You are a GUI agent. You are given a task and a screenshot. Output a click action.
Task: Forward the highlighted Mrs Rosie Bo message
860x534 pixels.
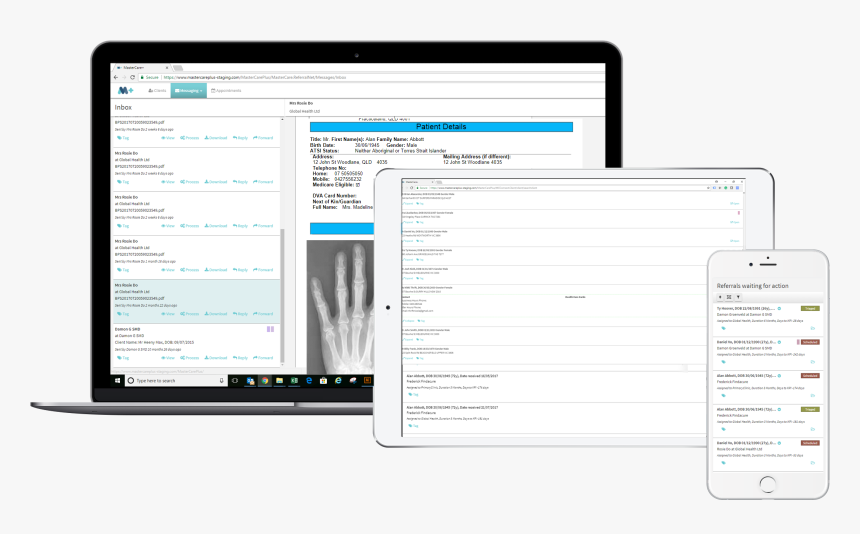pyautogui.click(x=263, y=314)
